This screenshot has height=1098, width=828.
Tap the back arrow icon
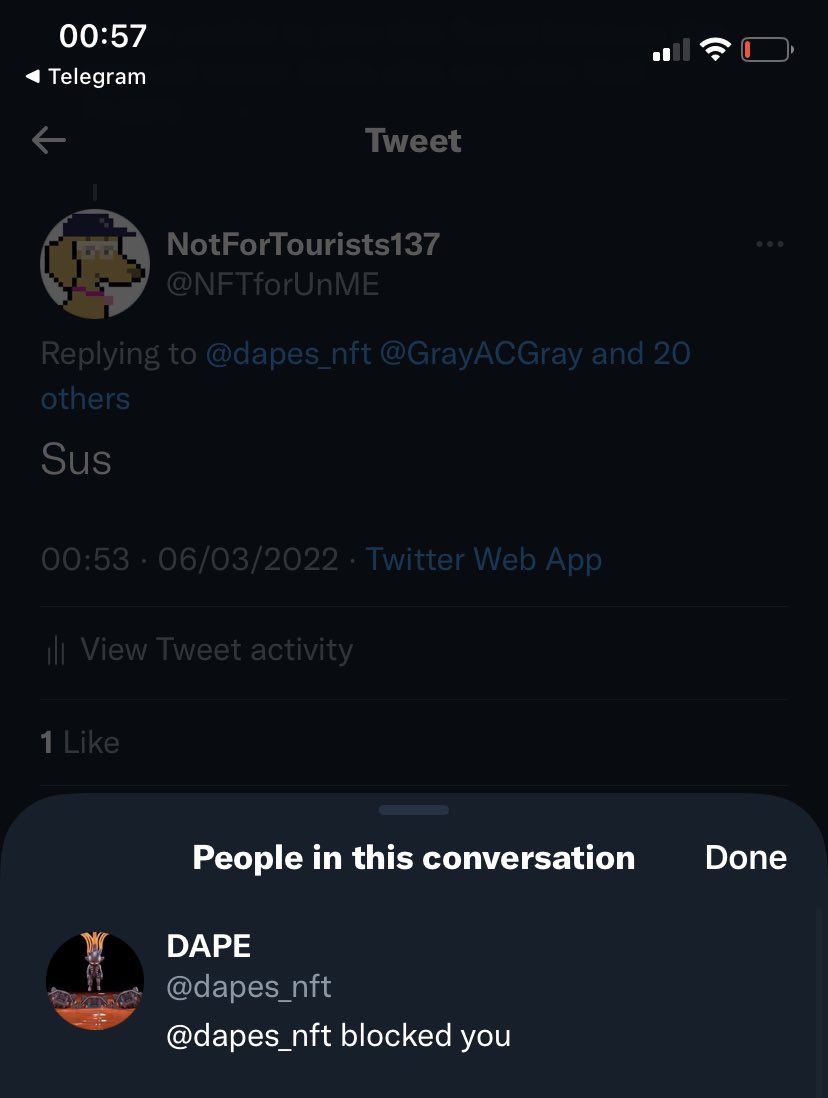tap(49, 140)
